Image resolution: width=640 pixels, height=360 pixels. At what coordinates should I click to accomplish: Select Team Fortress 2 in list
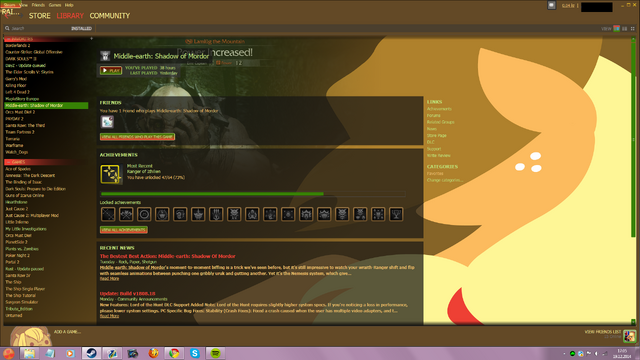point(20,132)
